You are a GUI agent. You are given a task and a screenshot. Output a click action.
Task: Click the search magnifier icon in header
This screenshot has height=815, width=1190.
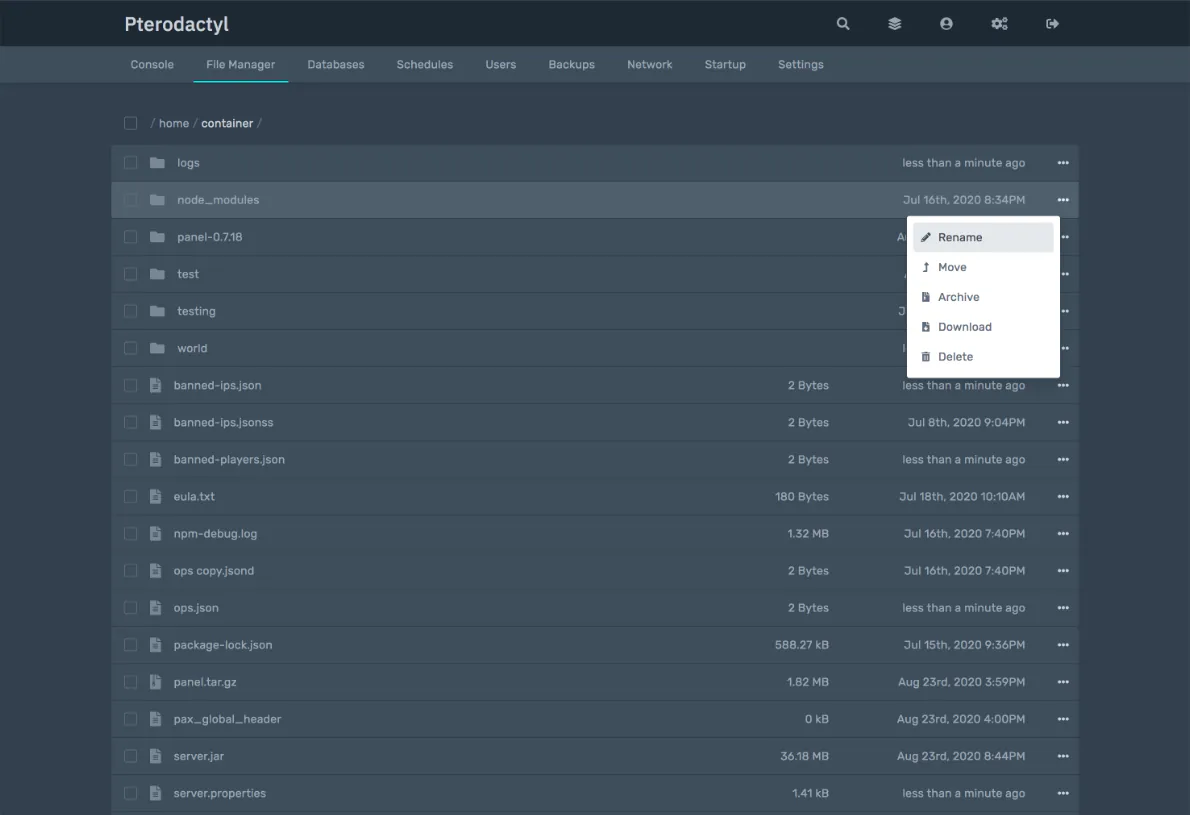(843, 24)
